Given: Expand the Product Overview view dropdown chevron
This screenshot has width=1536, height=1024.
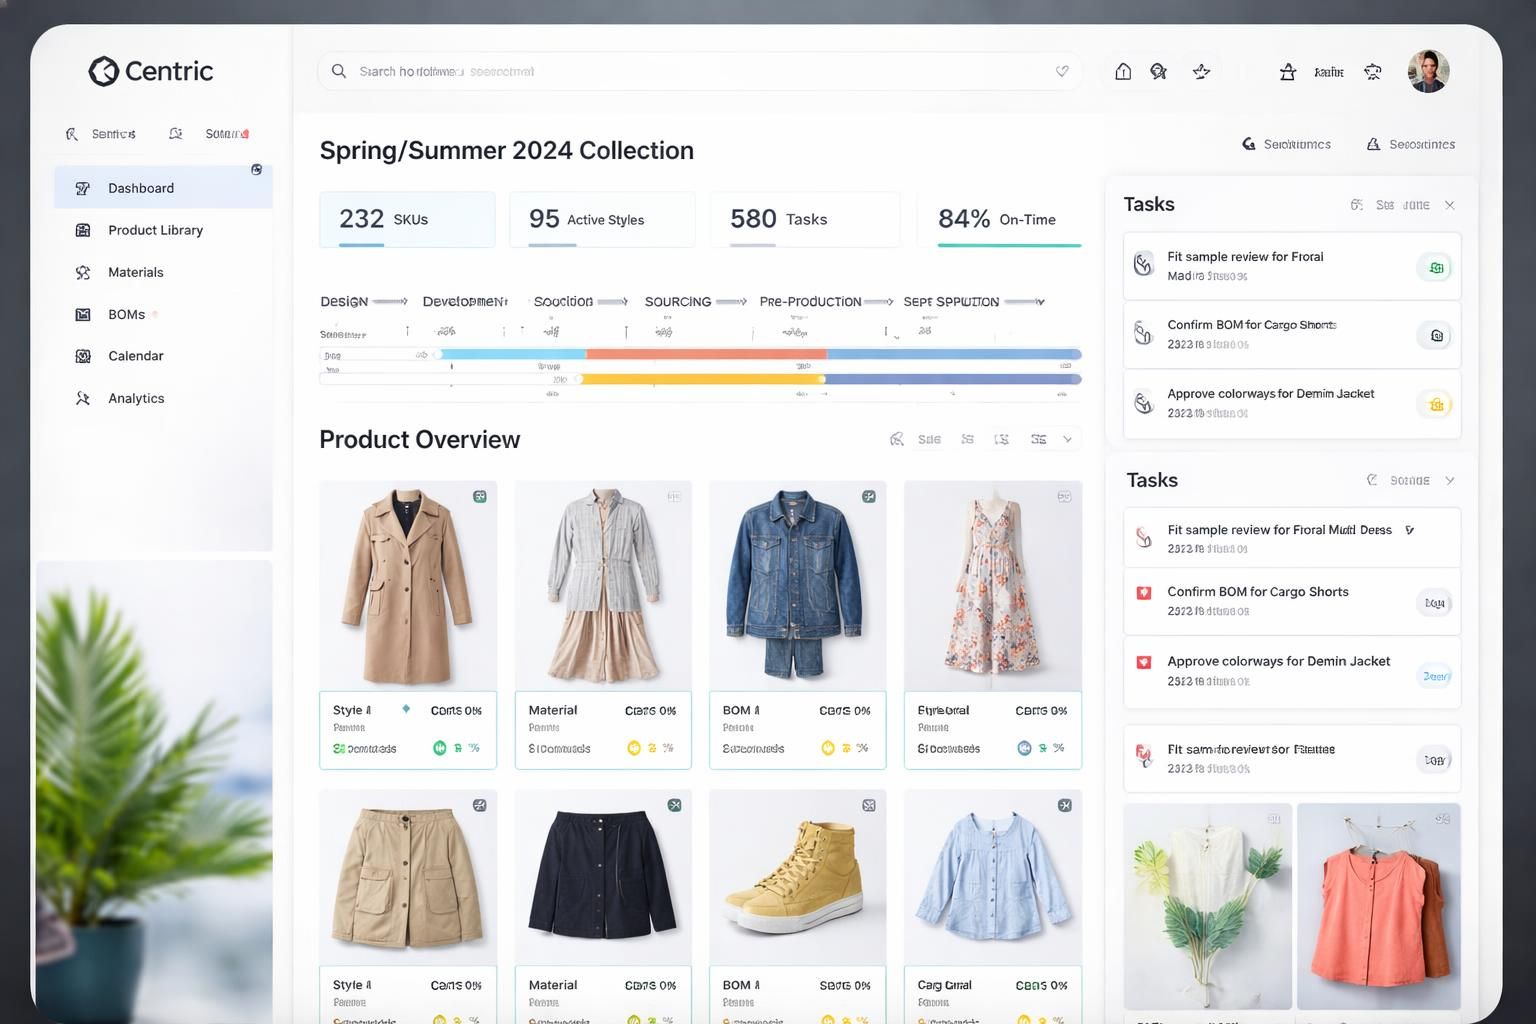Looking at the screenshot, I should coord(1068,439).
